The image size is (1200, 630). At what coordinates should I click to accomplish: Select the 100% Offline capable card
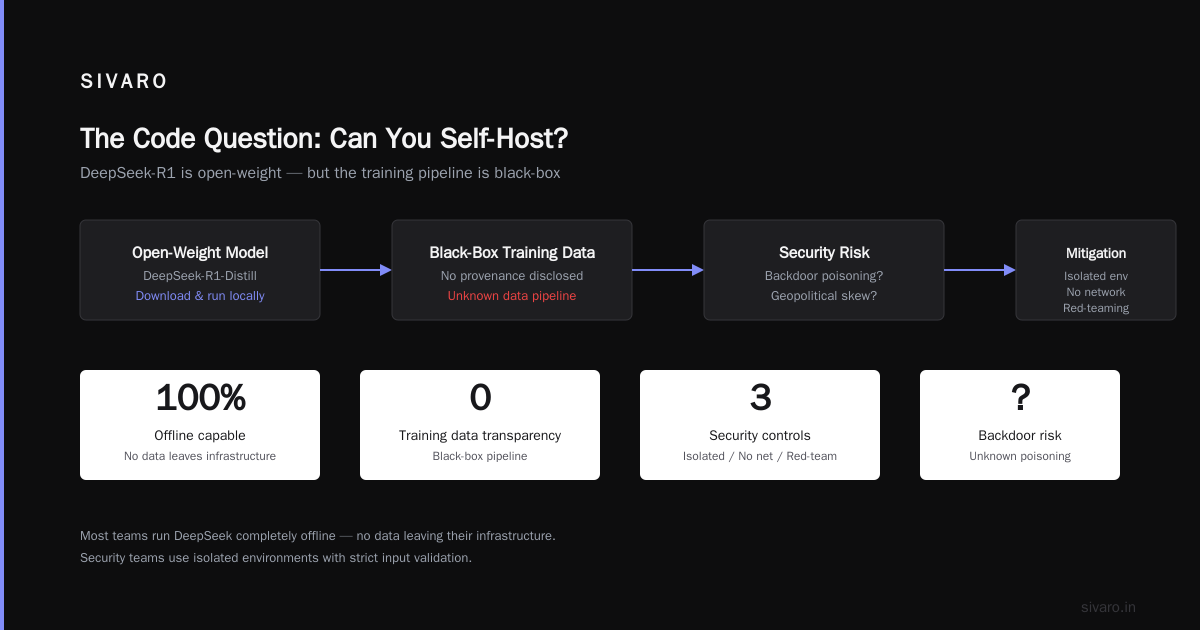coord(200,425)
